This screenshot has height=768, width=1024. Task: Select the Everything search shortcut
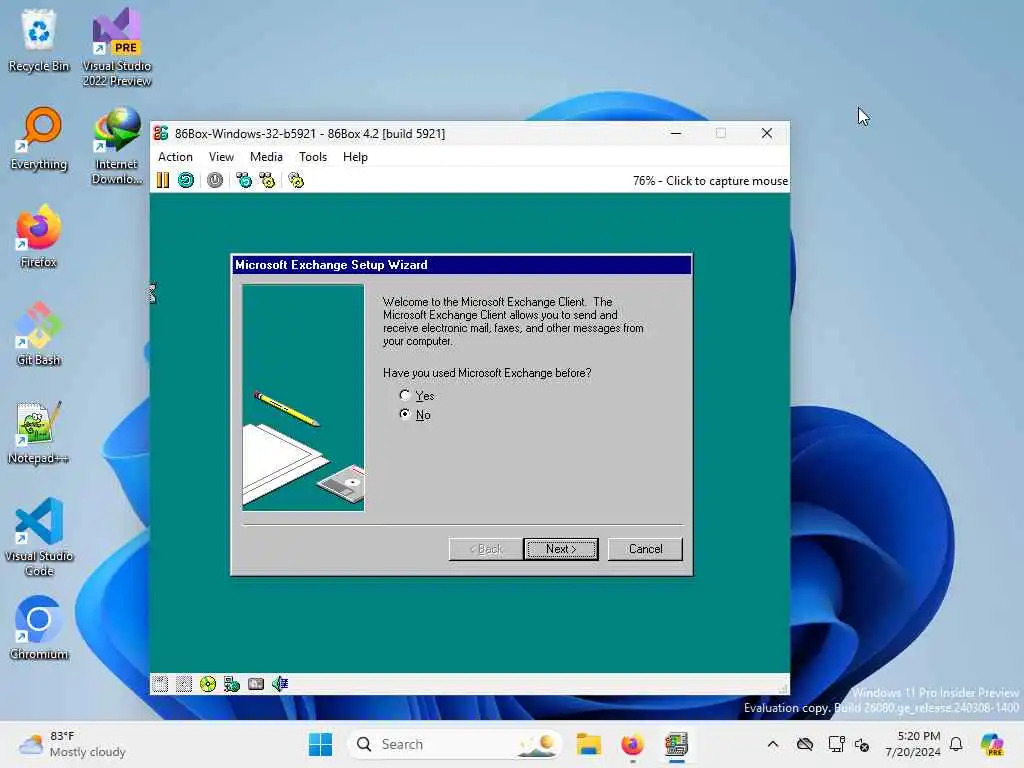tap(39, 138)
